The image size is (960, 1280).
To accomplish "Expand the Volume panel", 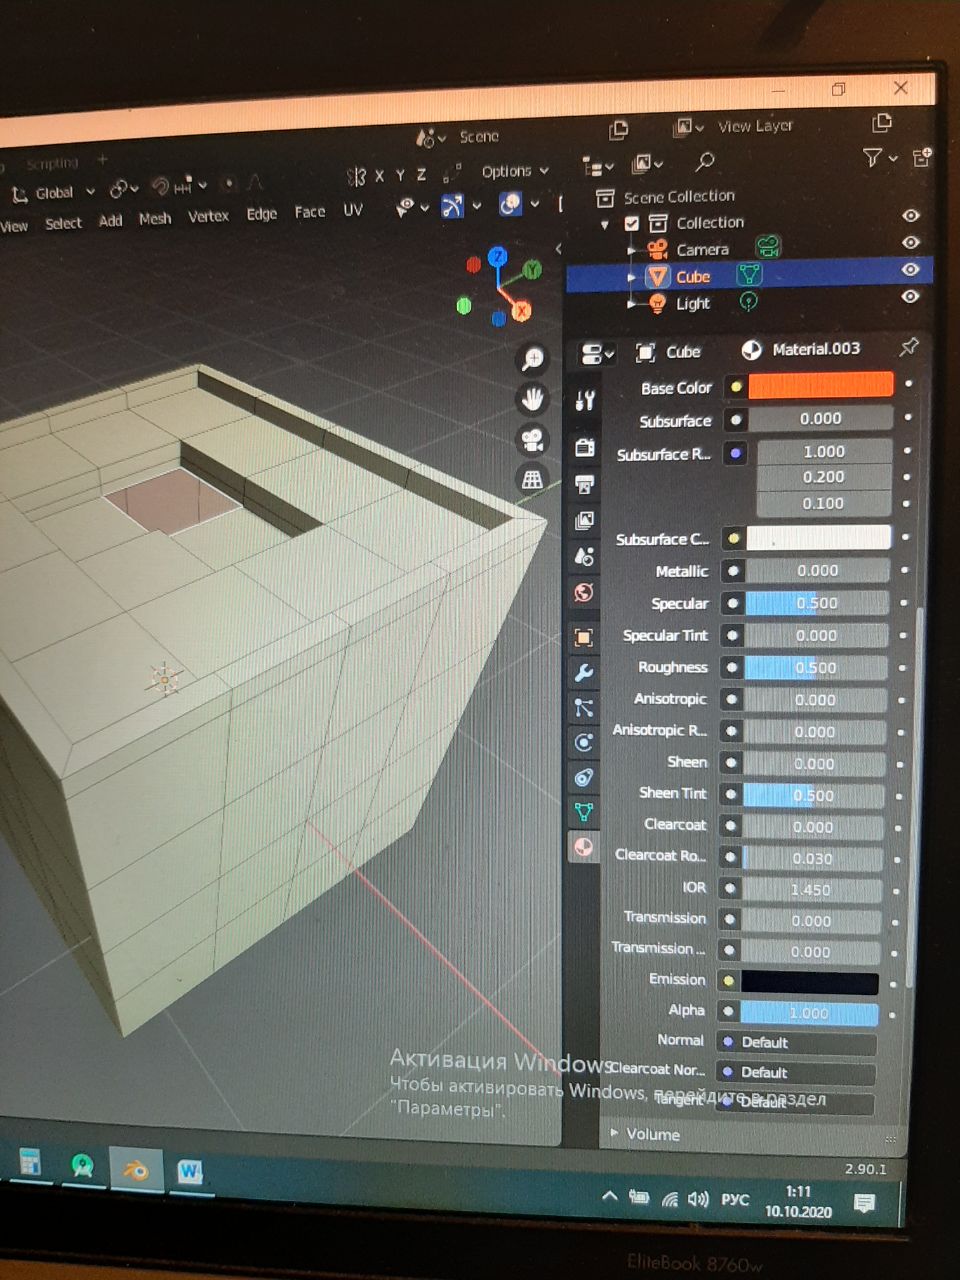I will 653,1134.
